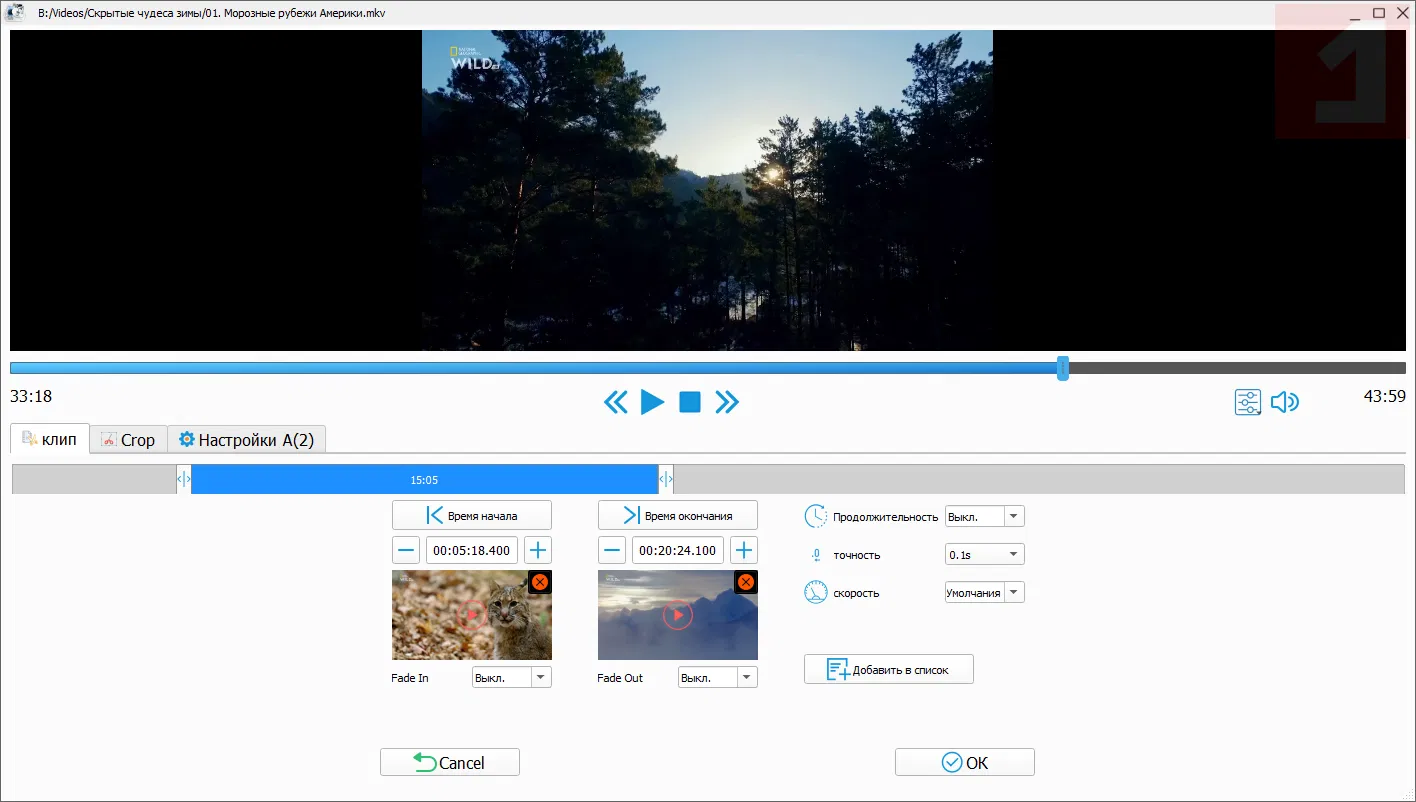
Task: Close the video editor window
Action: click(x=1400, y=13)
